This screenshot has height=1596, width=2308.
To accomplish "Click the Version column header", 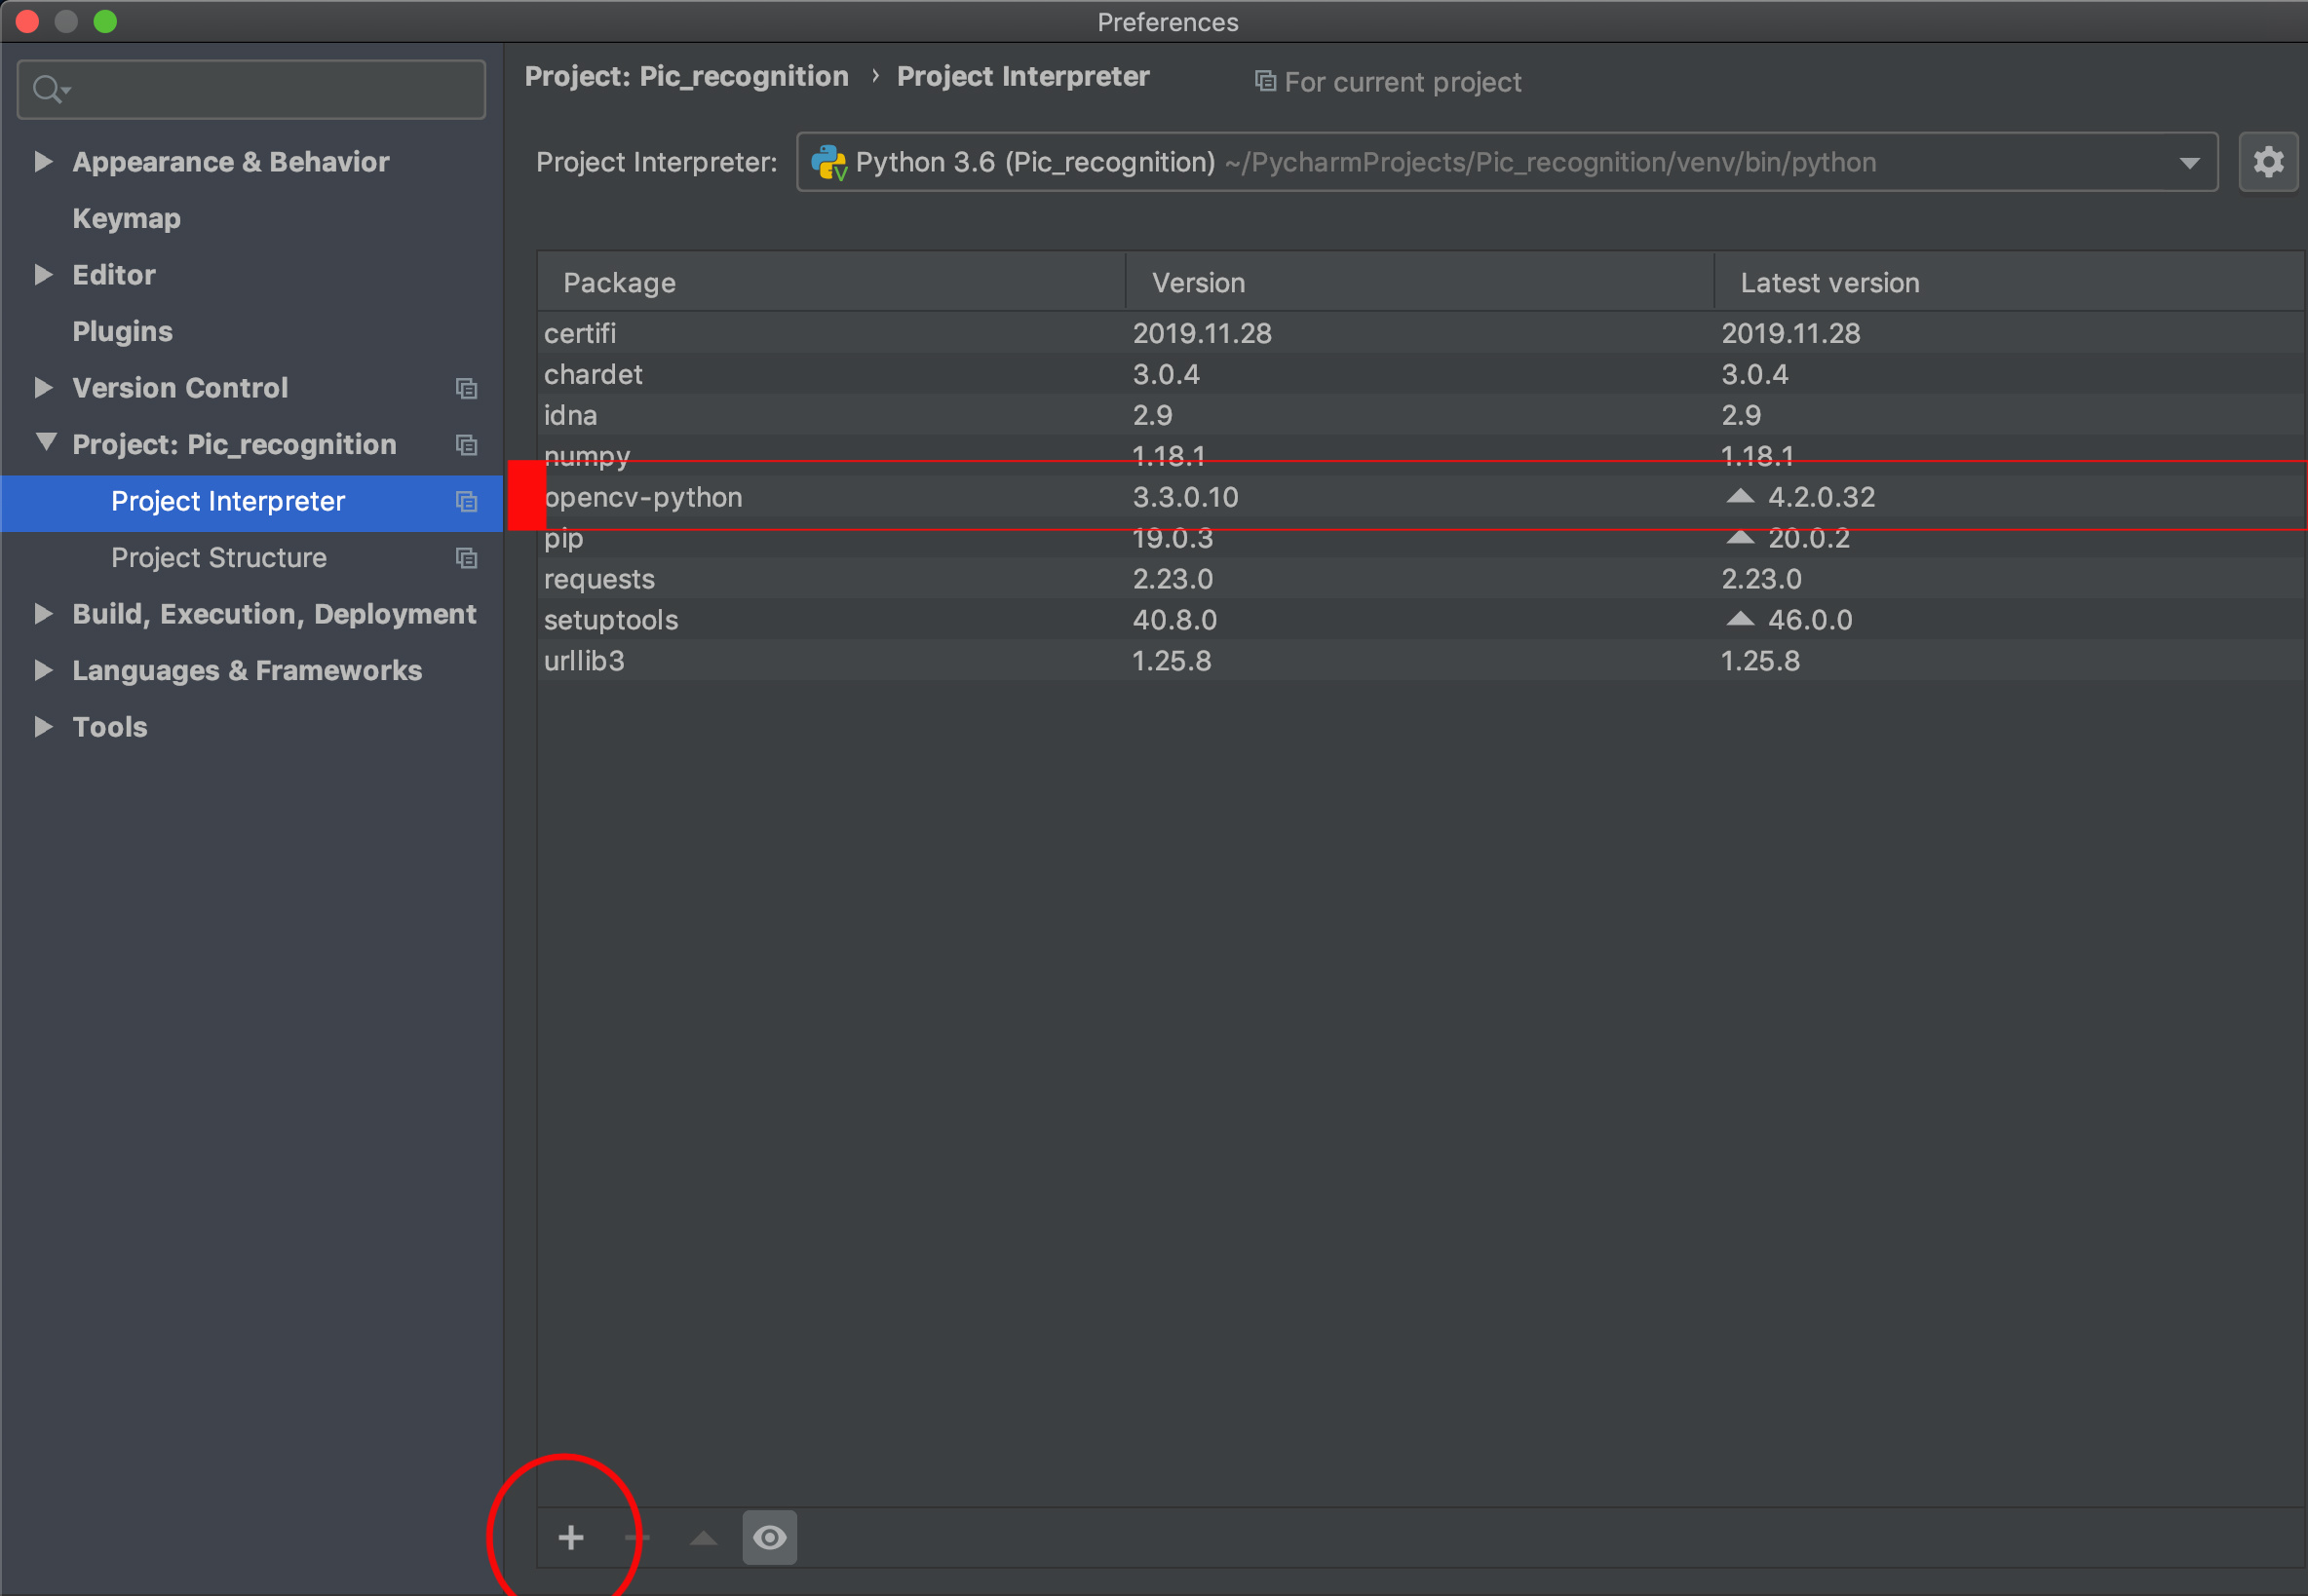I will coord(1420,283).
